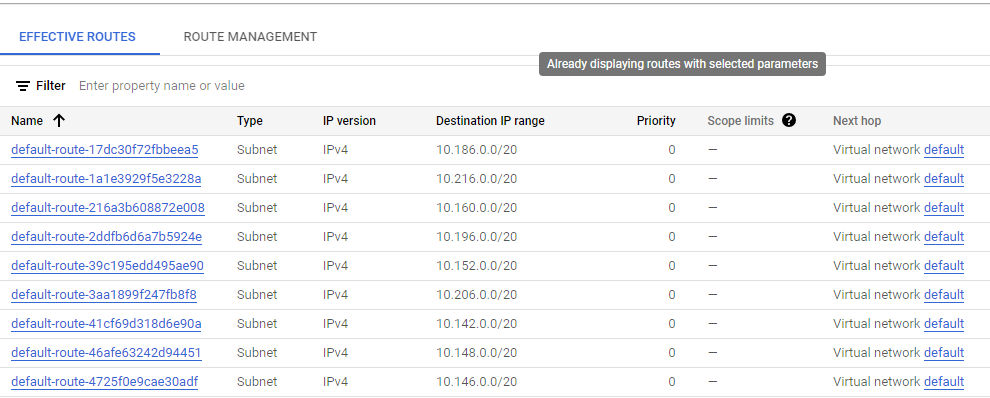Sort by the Priority column header
Viewport: 990px width, 398px height.
(x=656, y=121)
